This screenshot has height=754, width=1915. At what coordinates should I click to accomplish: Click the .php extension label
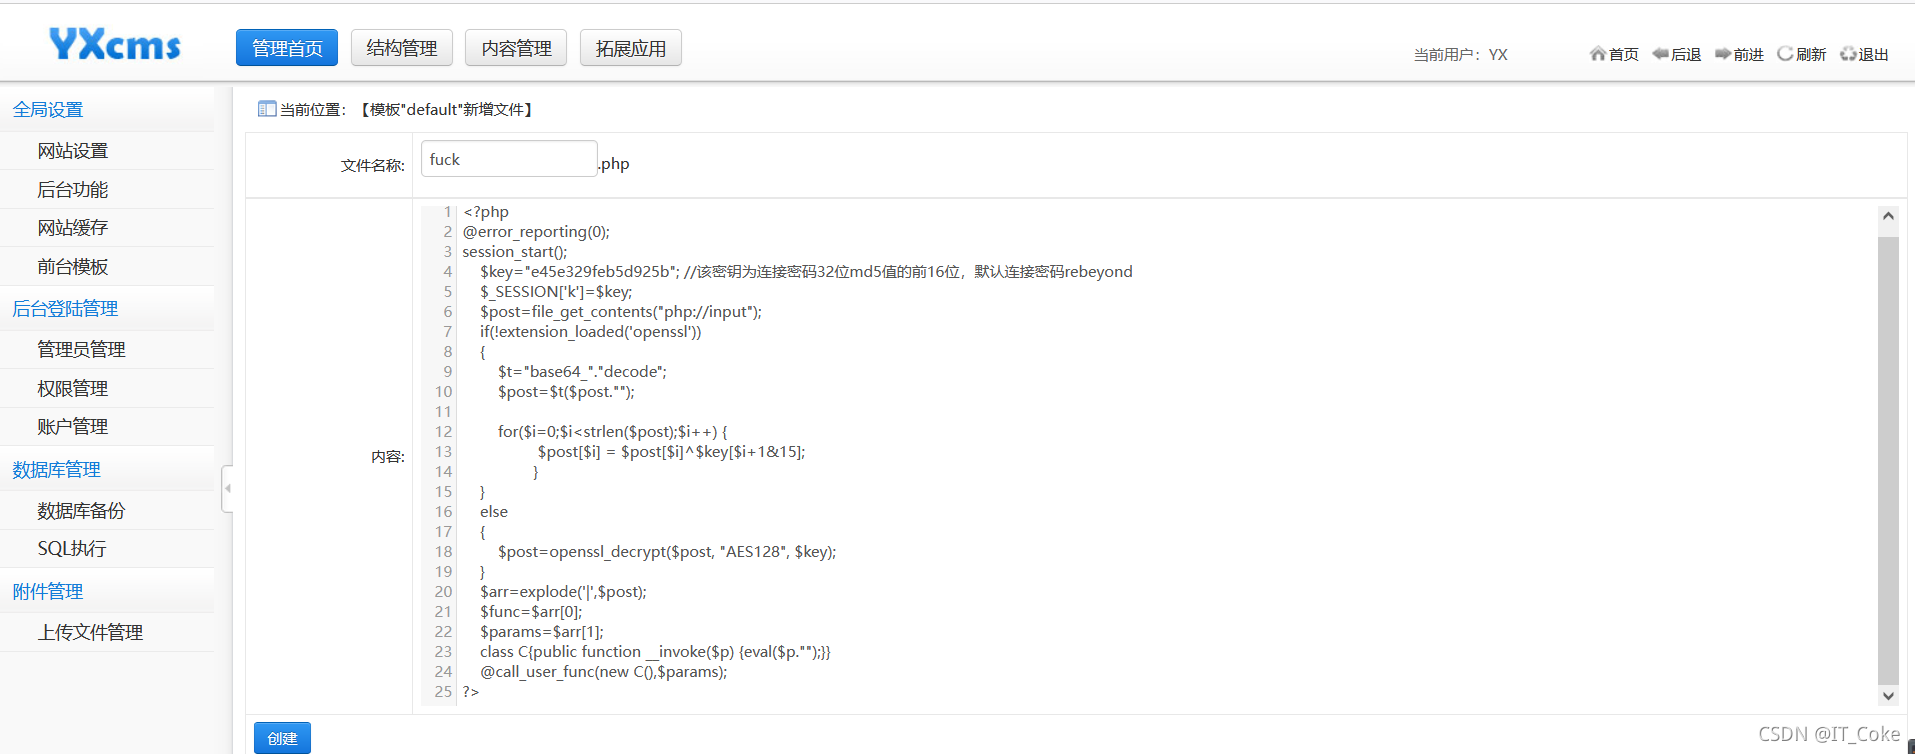point(615,164)
